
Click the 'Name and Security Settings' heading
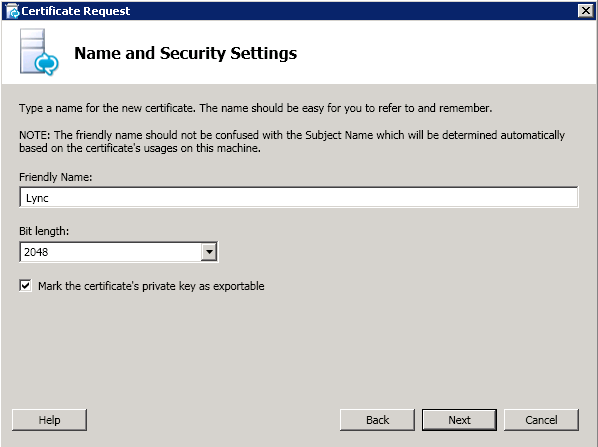[x=185, y=53]
